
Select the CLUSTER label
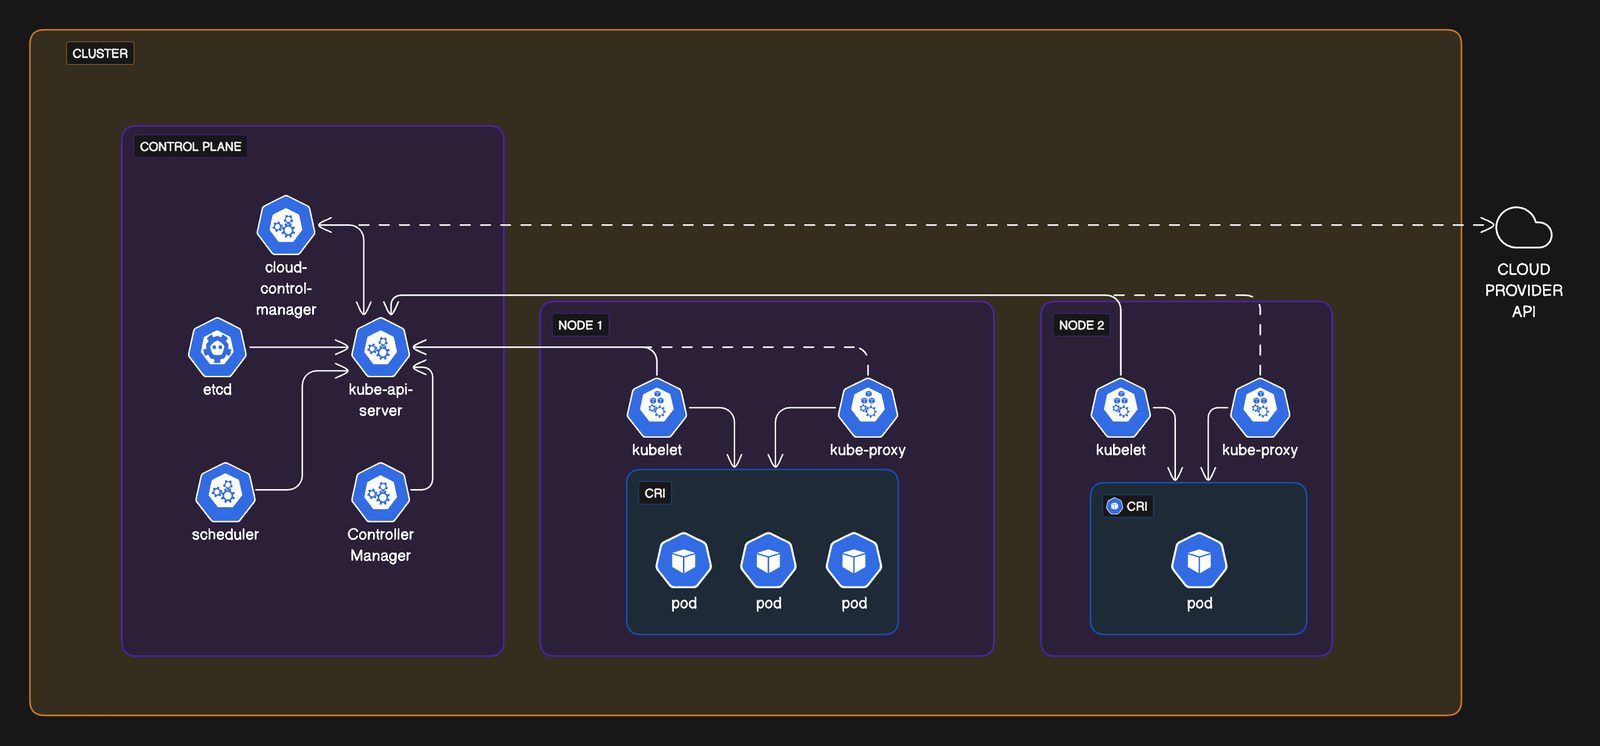[x=100, y=53]
